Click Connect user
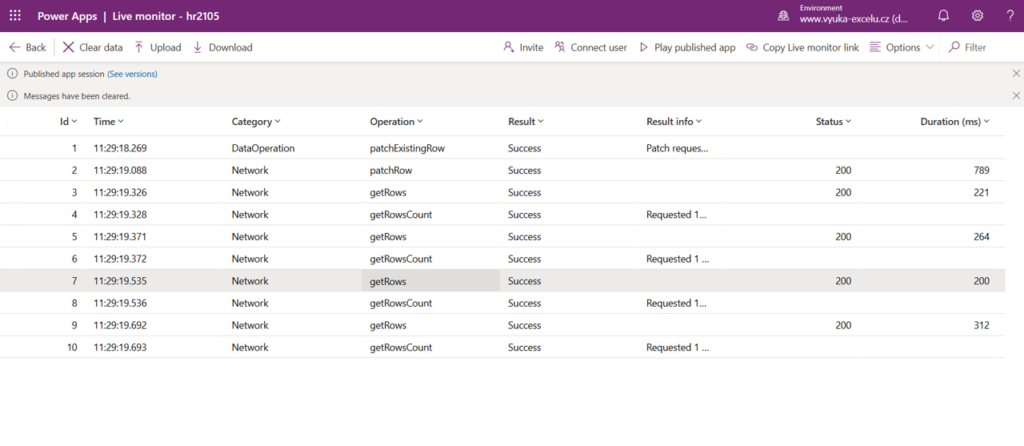 click(x=590, y=48)
